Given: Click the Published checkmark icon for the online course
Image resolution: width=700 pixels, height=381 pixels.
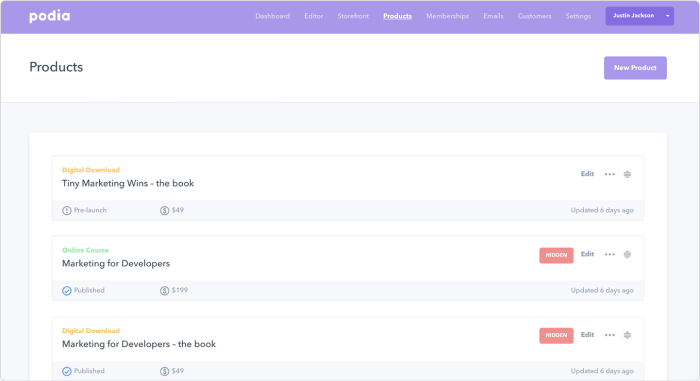Looking at the screenshot, I should point(67,291).
